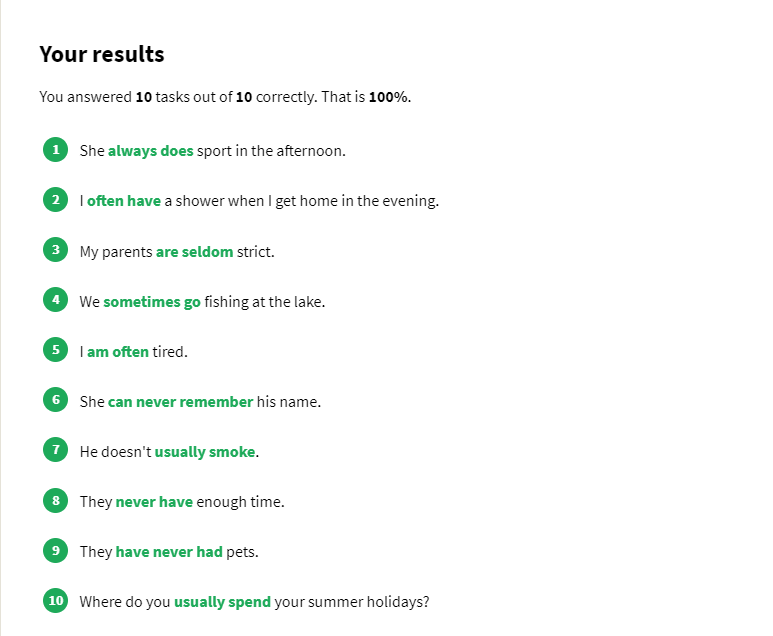
Task: Click the green answer 'never have'
Action: [154, 502]
